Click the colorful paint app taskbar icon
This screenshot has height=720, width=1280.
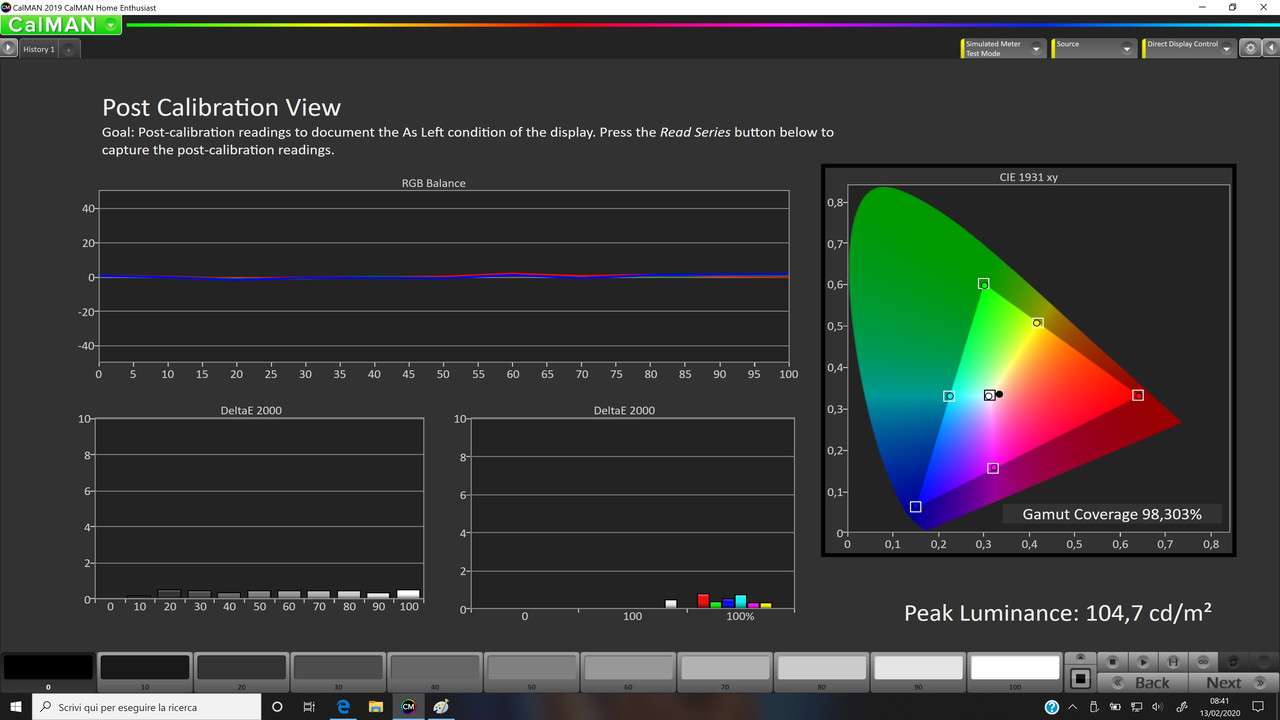tap(441, 707)
